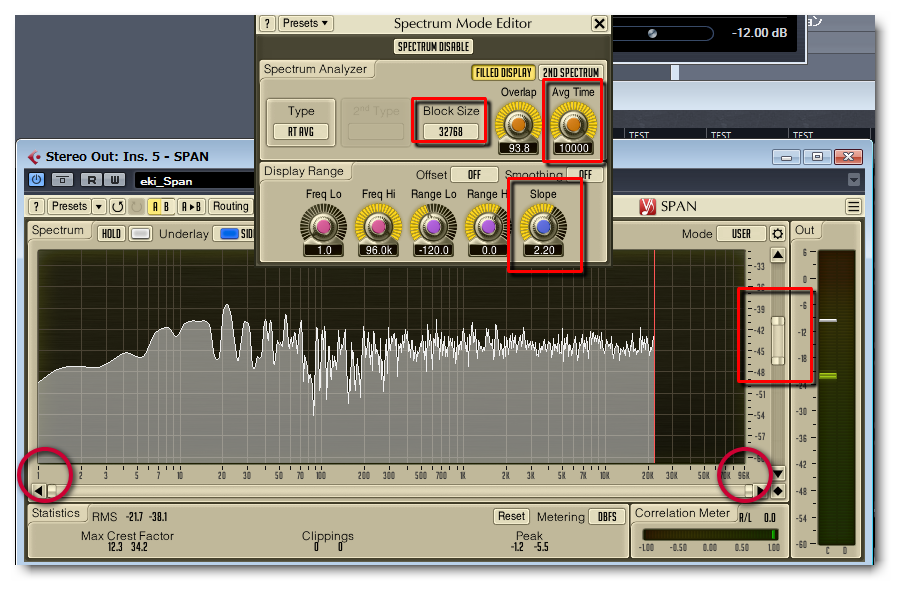902x592 pixels.
Task: Open the Spectrum Mode Editor Presets dropdown
Action: point(305,24)
